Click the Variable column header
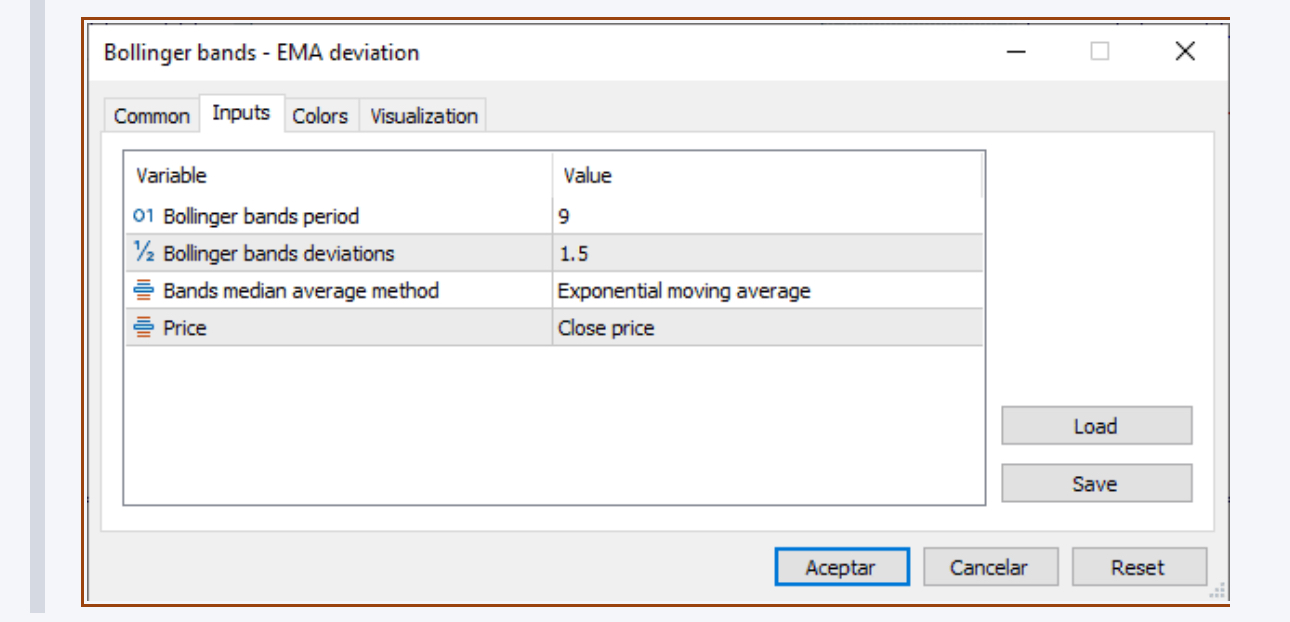 pyautogui.click(x=338, y=176)
